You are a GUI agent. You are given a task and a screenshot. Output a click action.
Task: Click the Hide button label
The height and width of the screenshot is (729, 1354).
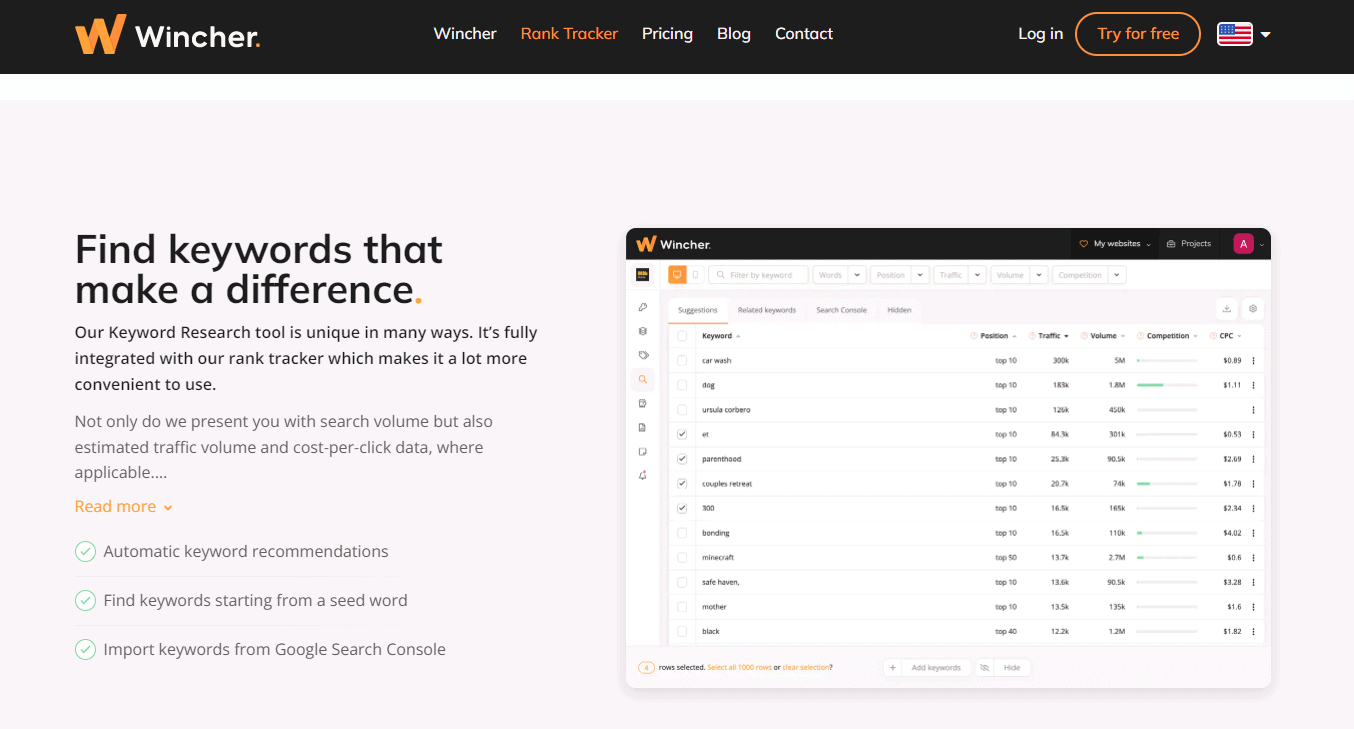click(x=1012, y=668)
